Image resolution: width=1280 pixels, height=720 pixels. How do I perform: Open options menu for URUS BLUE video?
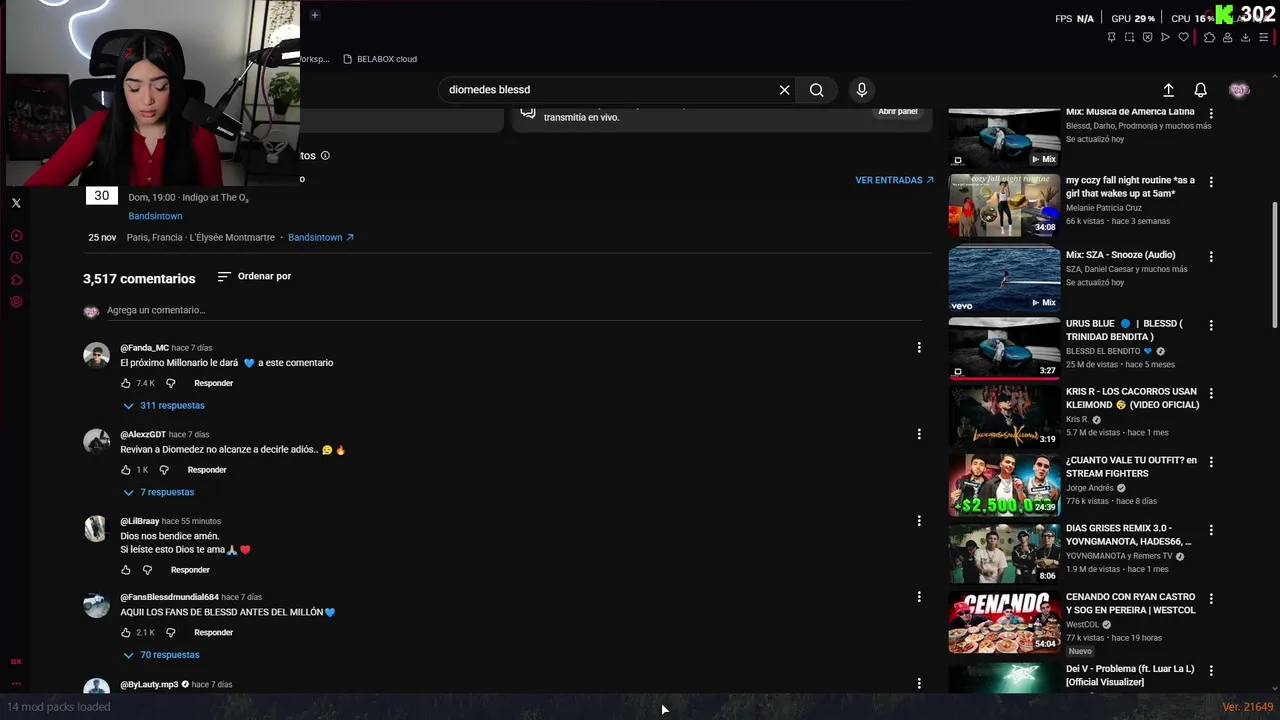click(x=1211, y=326)
